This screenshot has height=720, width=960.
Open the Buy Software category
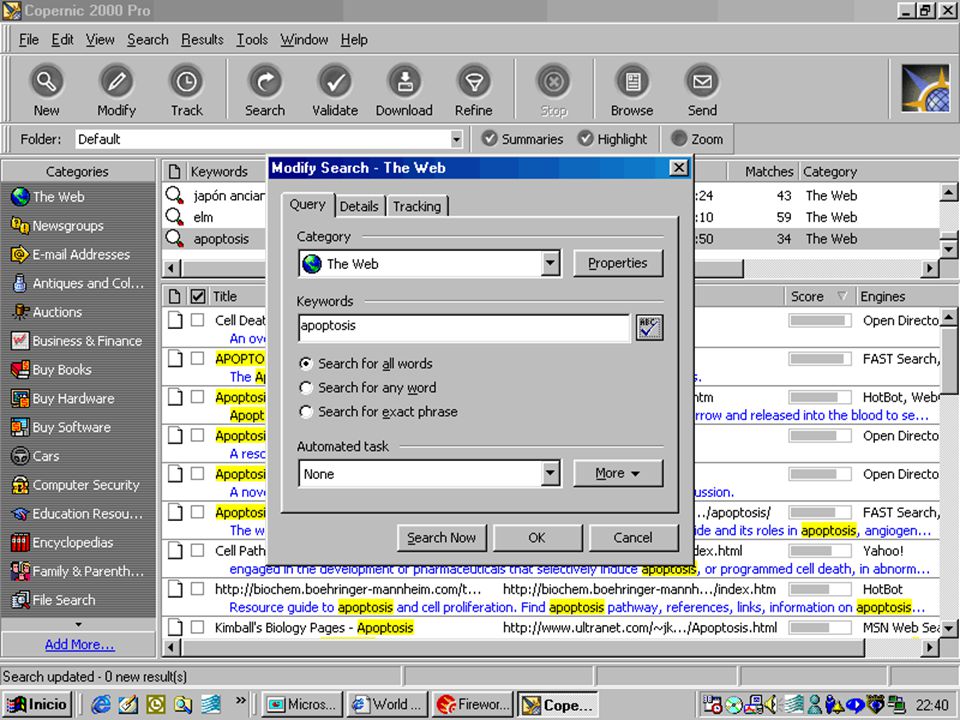coord(61,427)
